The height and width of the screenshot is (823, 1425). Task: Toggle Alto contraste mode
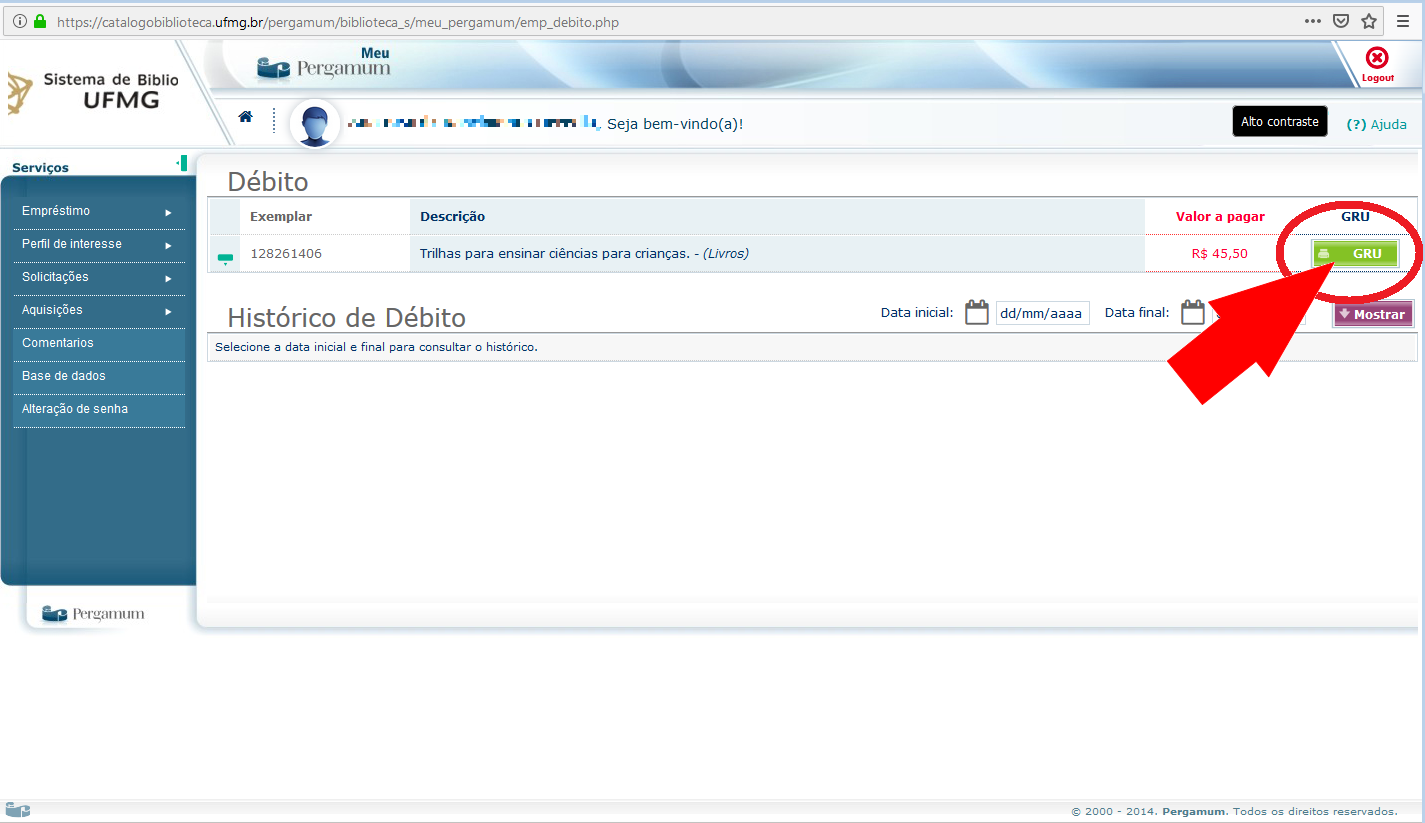coord(1279,122)
